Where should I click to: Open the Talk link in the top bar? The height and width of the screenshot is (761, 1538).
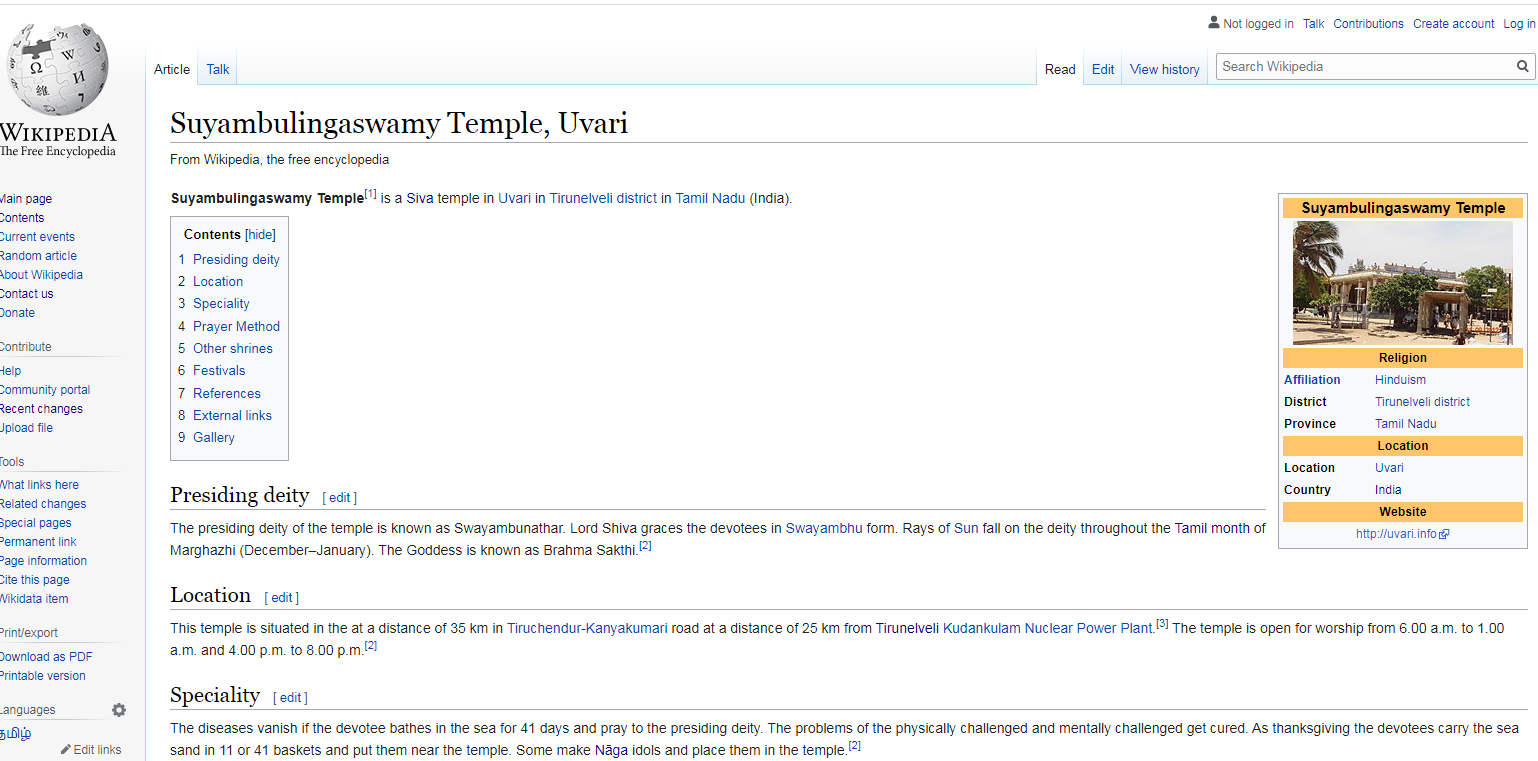click(1313, 23)
